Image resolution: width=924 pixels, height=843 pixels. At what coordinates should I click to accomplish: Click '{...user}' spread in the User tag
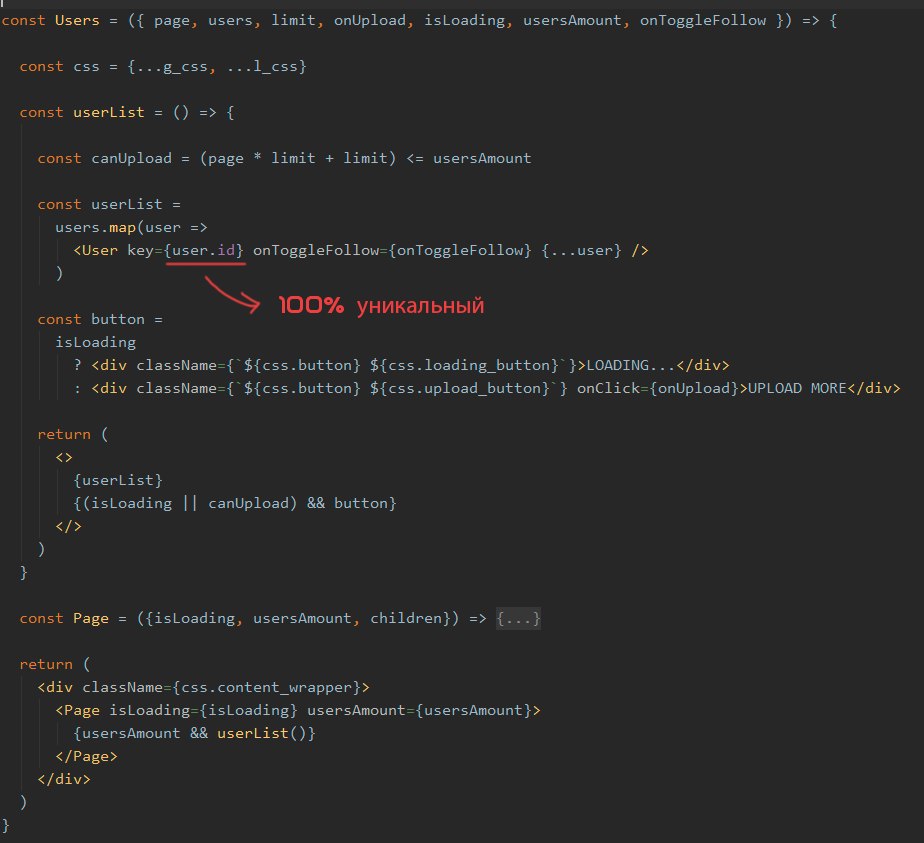click(581, 250)
